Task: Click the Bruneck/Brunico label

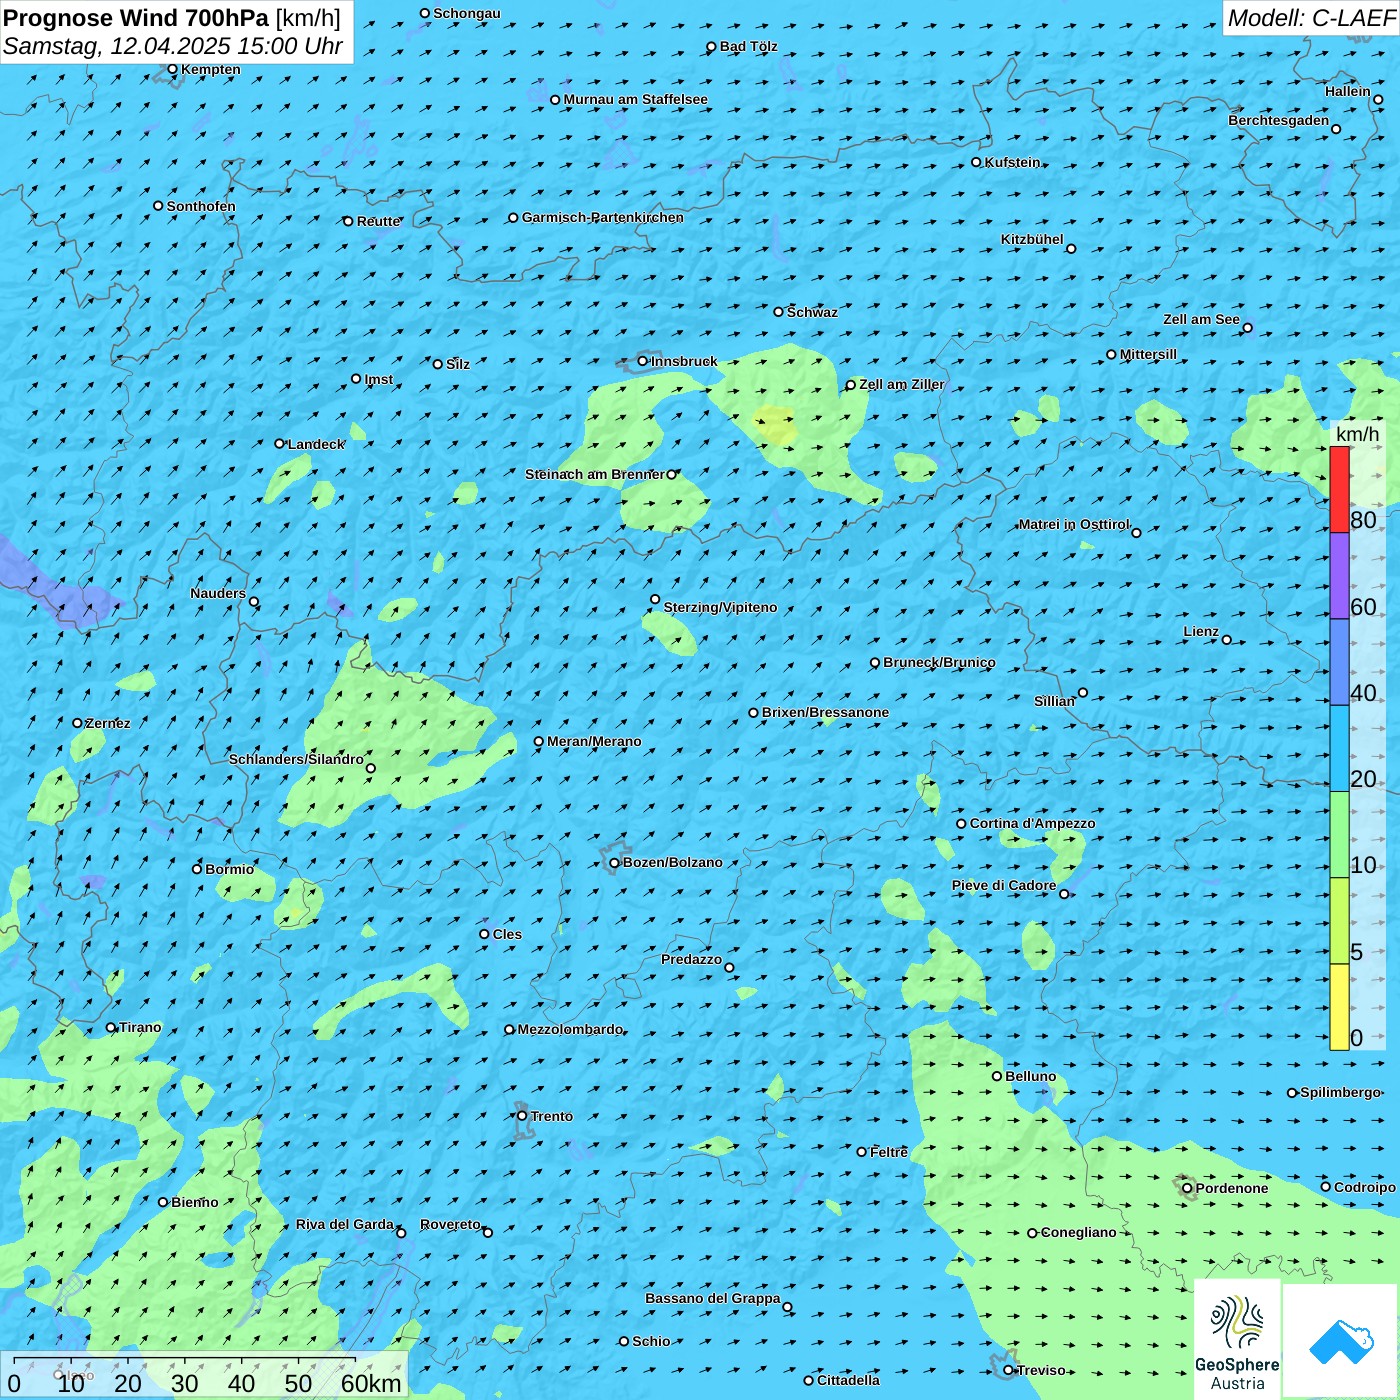Action: pyautogui.click(x=939, y=662)
